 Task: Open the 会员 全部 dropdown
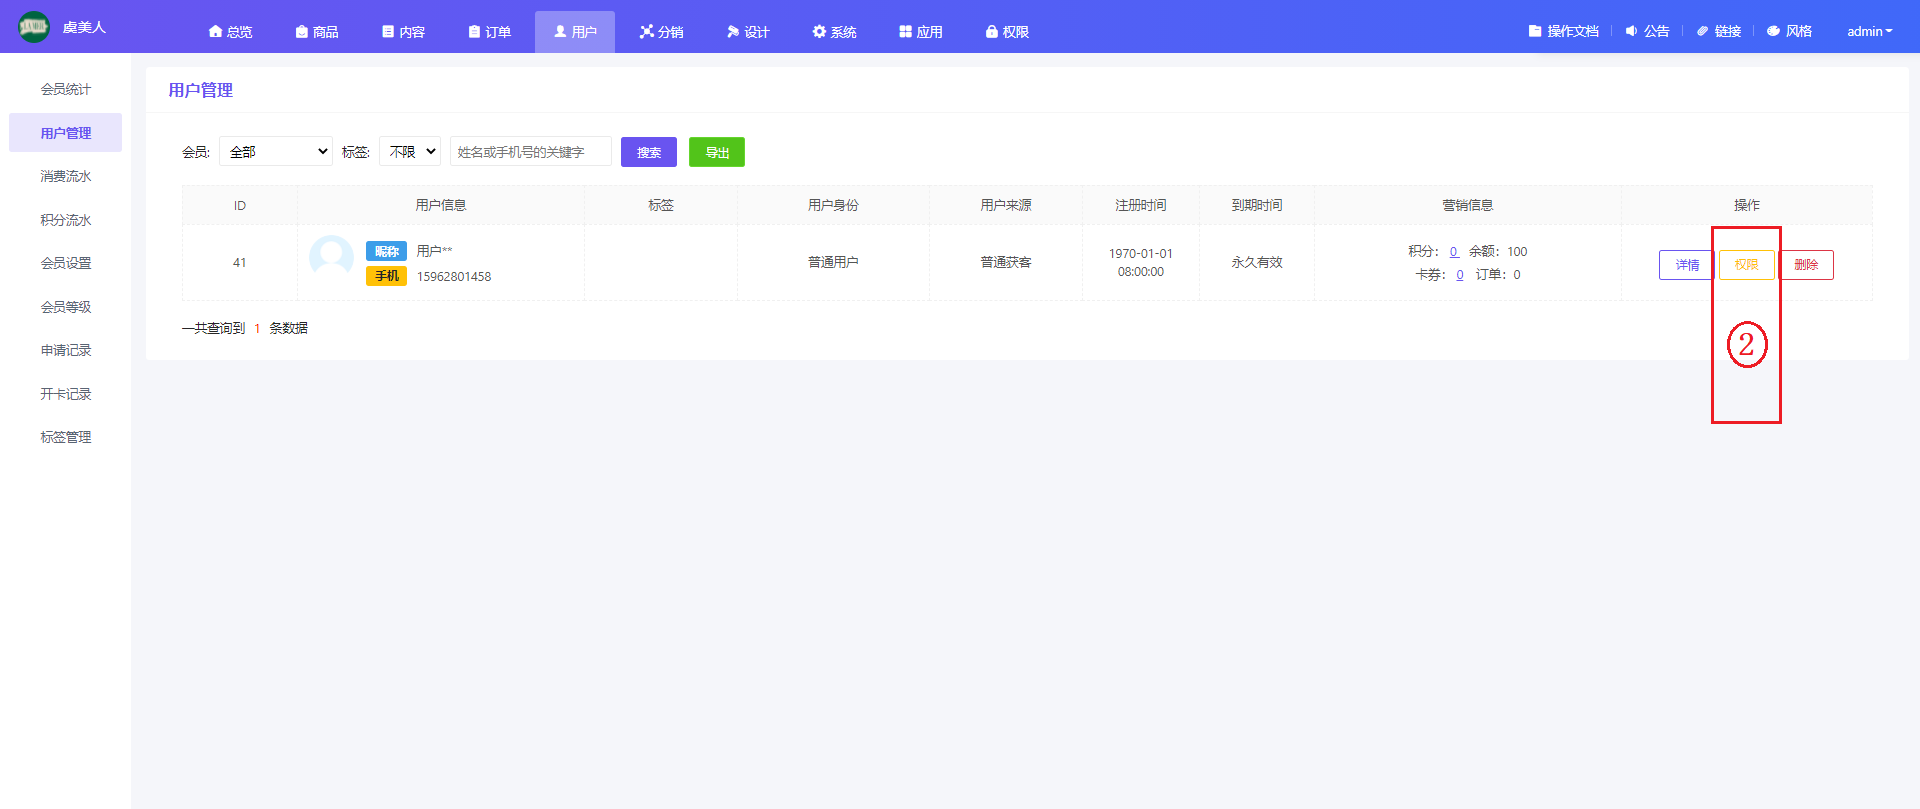pos(276,151)
